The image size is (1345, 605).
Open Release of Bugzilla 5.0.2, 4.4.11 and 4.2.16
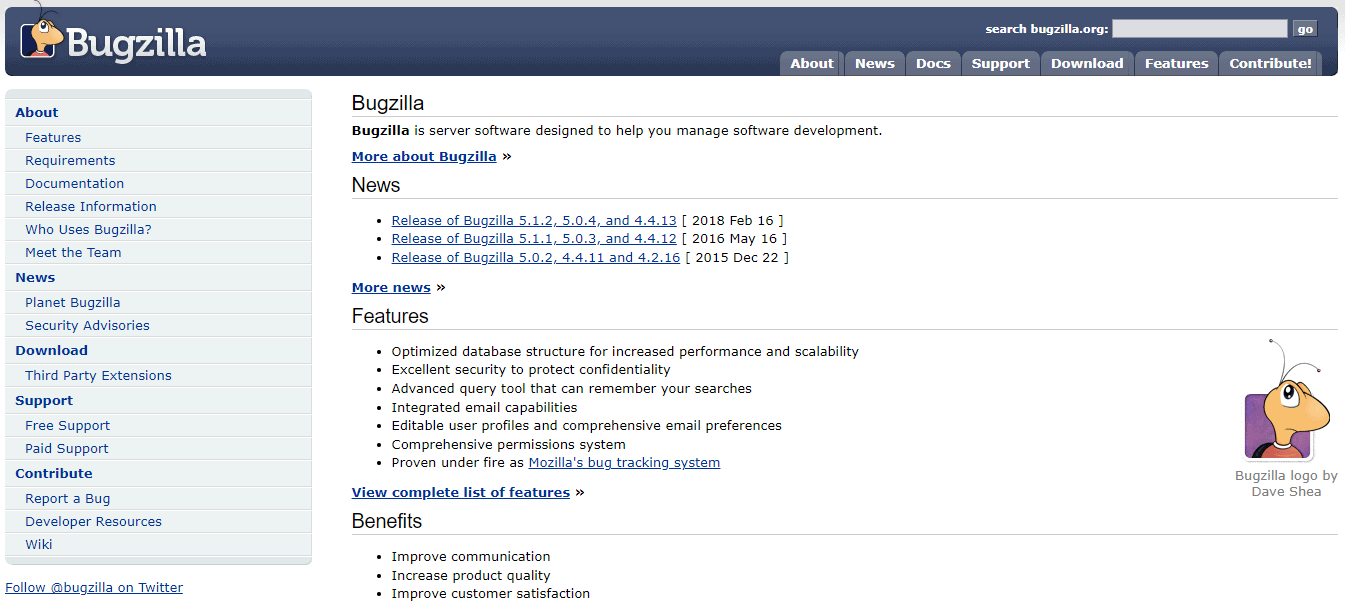point(536,257)
